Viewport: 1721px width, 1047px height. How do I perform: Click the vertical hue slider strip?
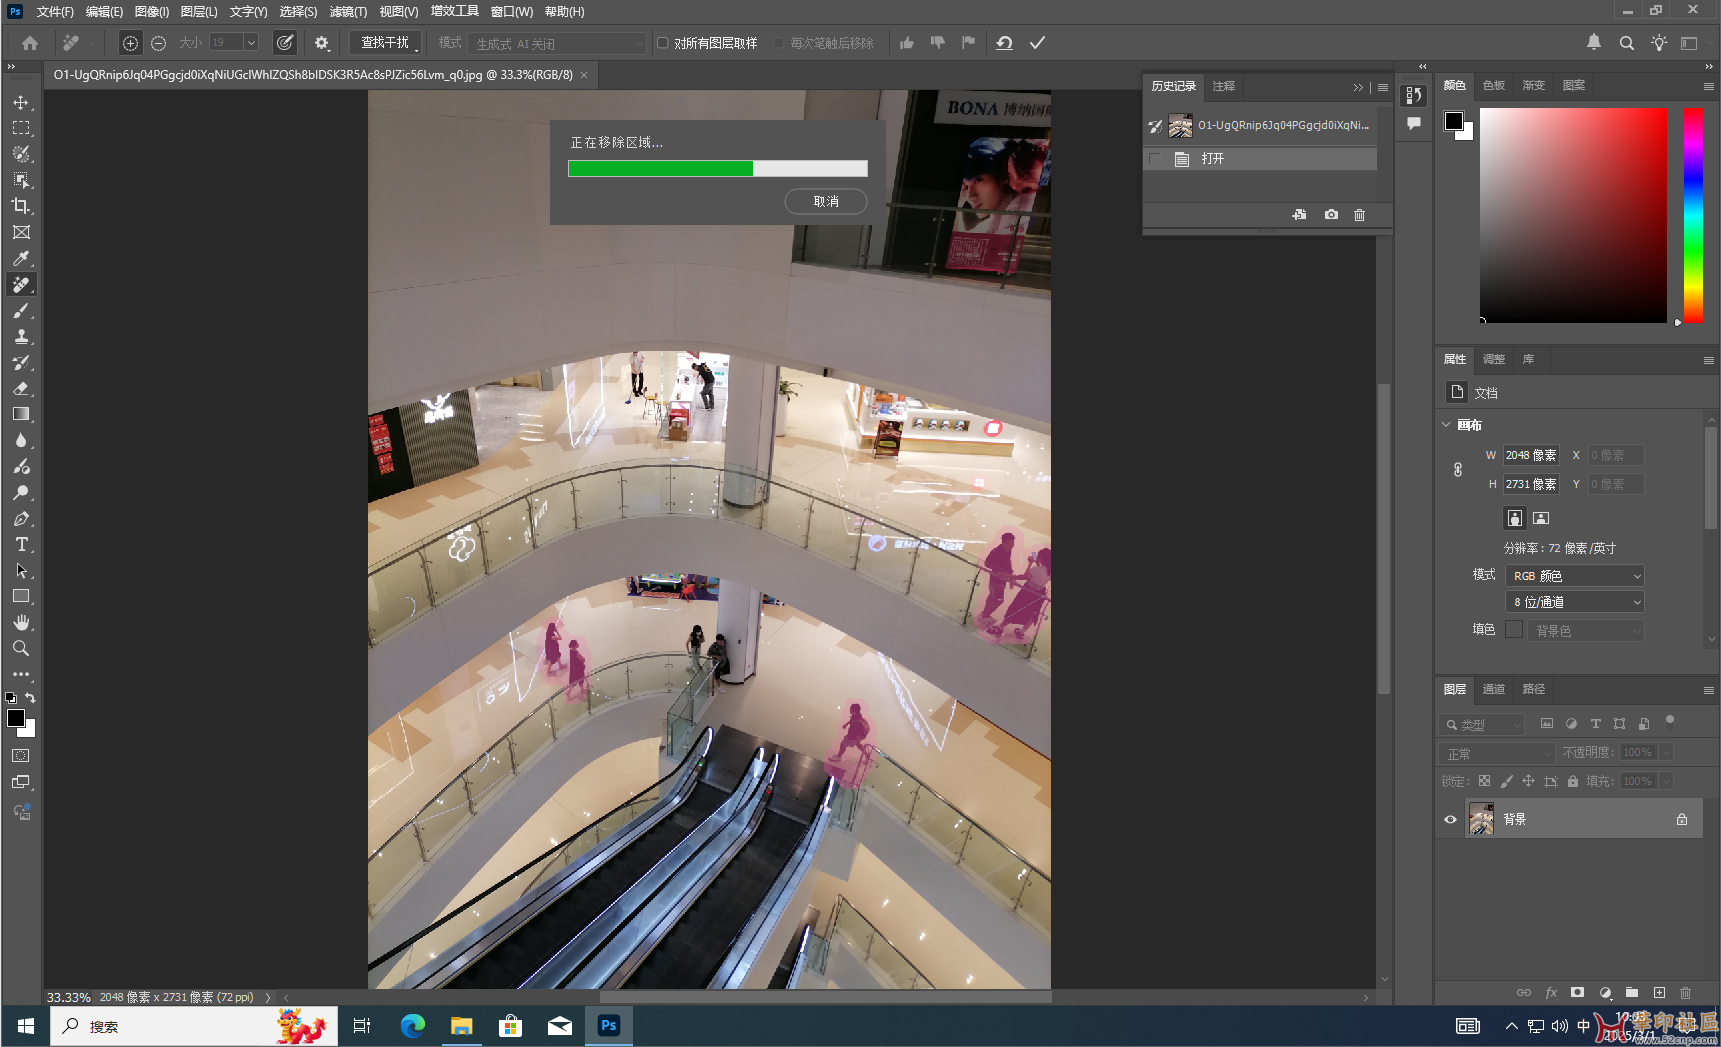pyautogui.click(x=1693, y=215)
